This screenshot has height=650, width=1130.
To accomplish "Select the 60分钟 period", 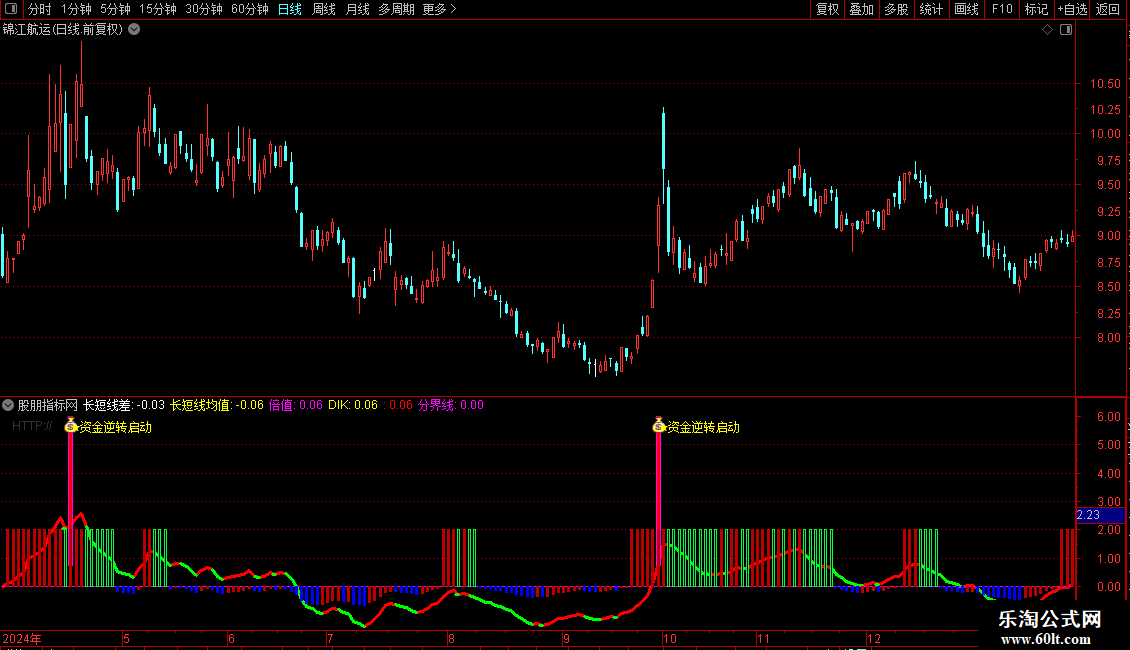I will [x=250, y=9].
